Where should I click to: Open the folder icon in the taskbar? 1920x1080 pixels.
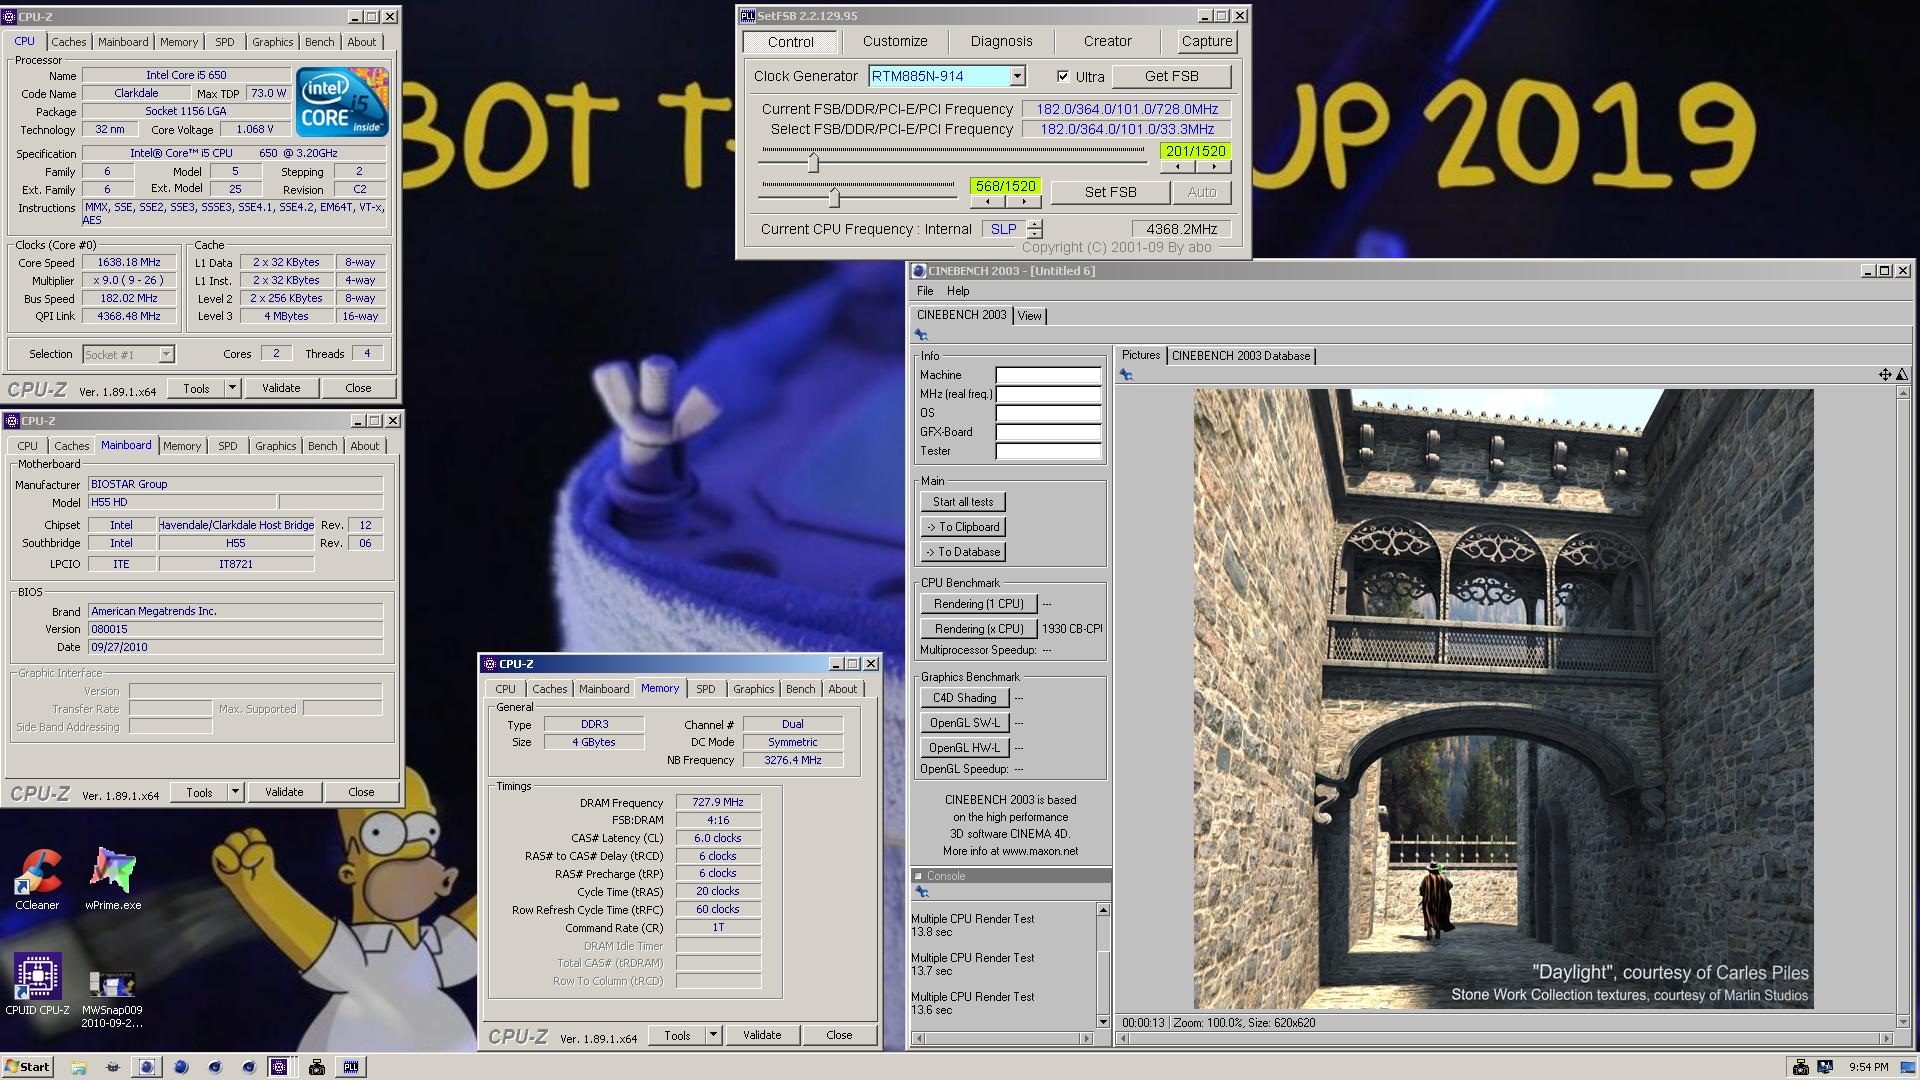point(78,1067)
